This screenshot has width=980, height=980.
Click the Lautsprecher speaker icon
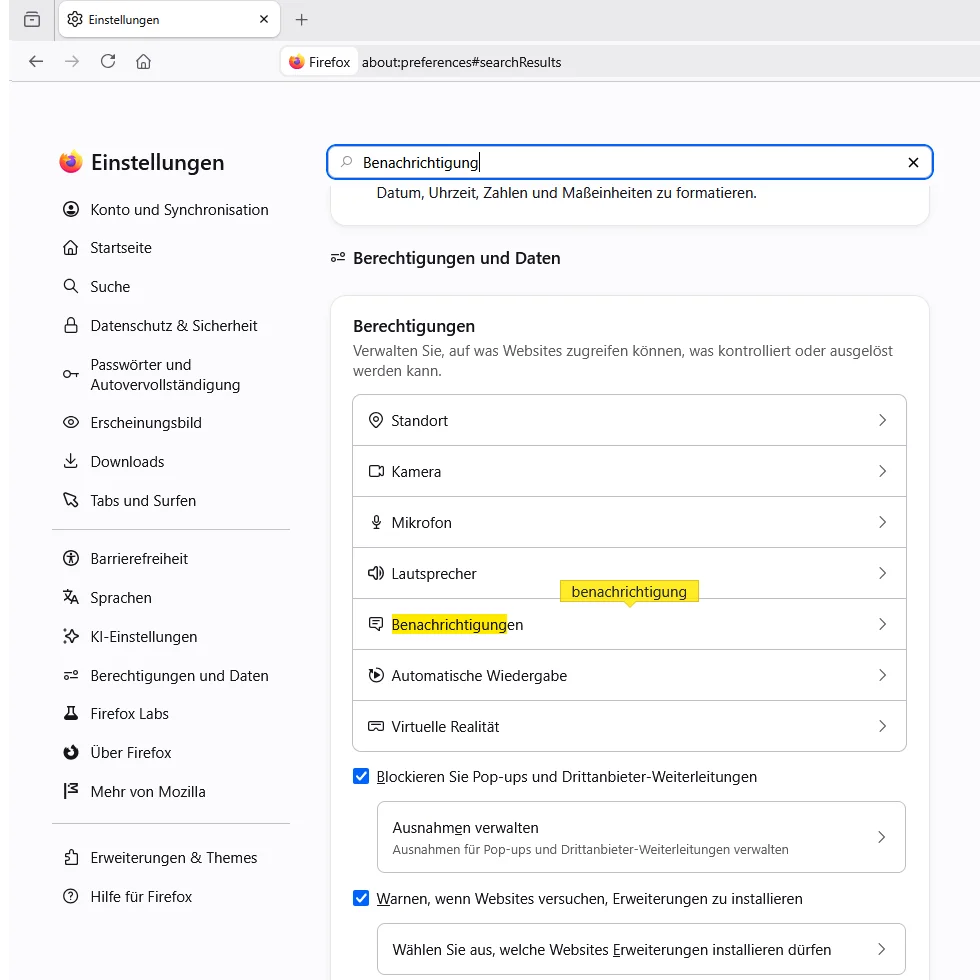[x=376, y=573]
